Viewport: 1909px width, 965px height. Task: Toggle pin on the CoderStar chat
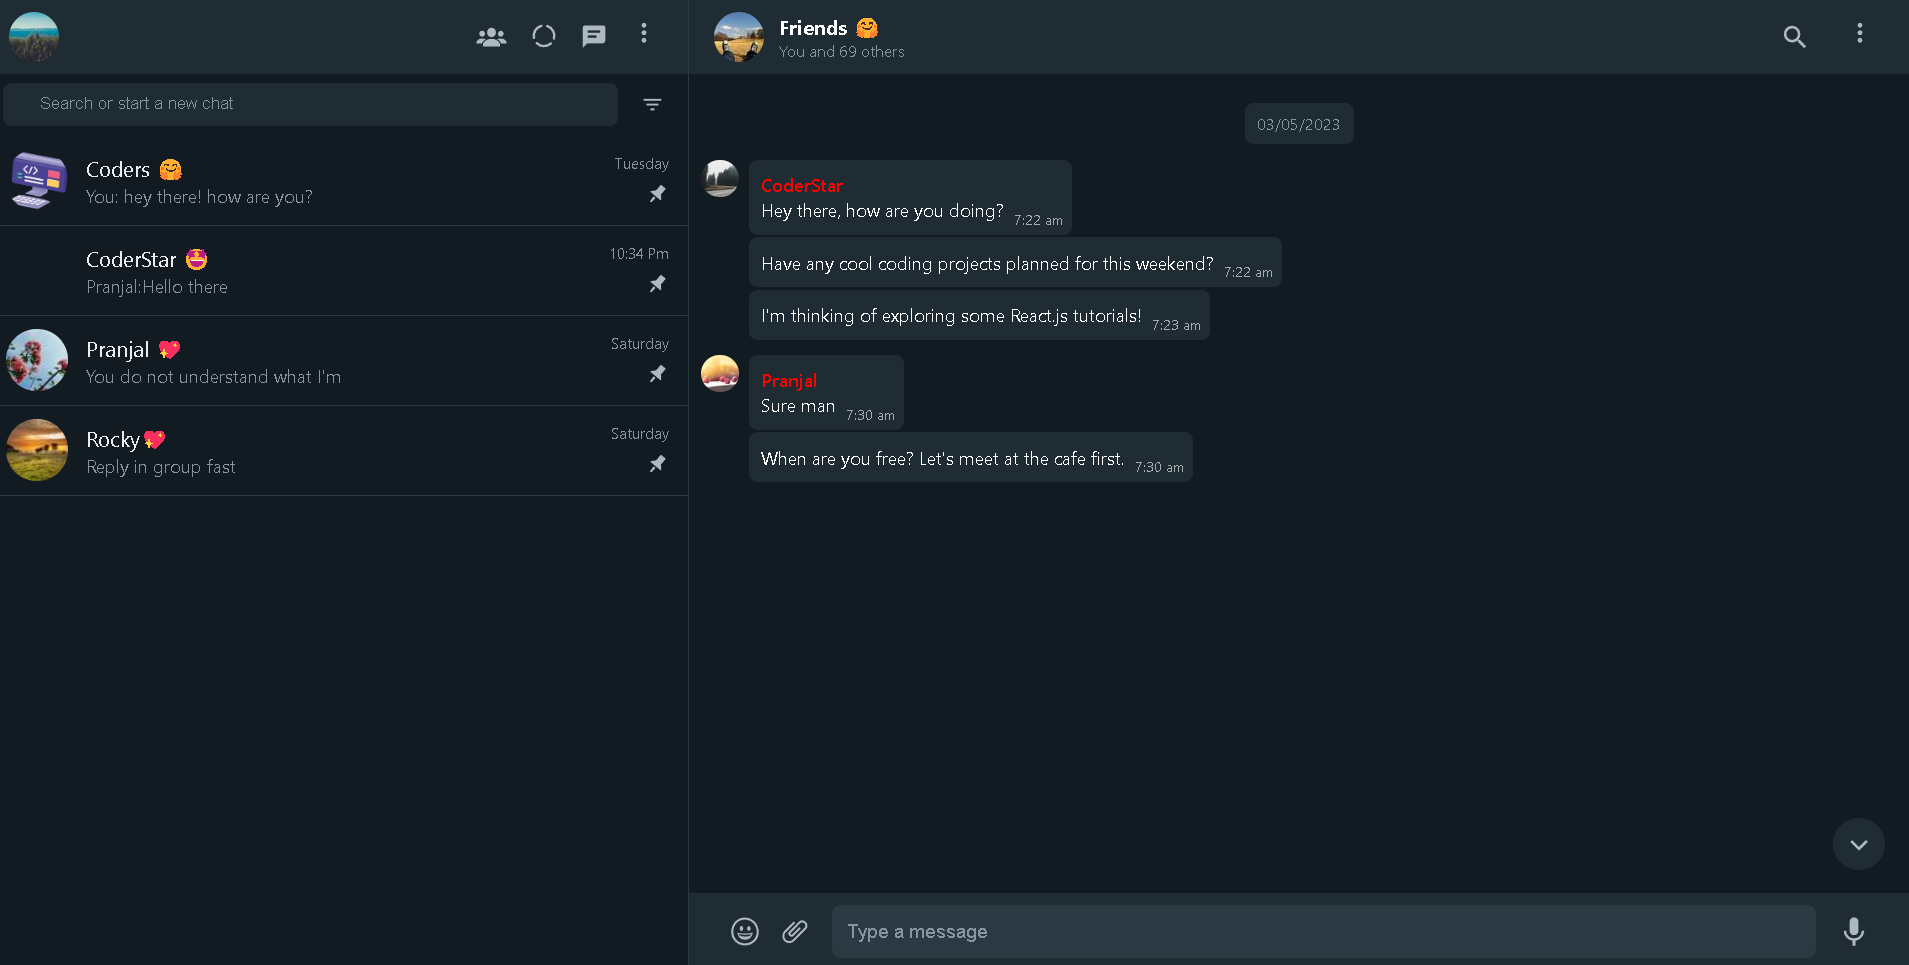point(657,284)
